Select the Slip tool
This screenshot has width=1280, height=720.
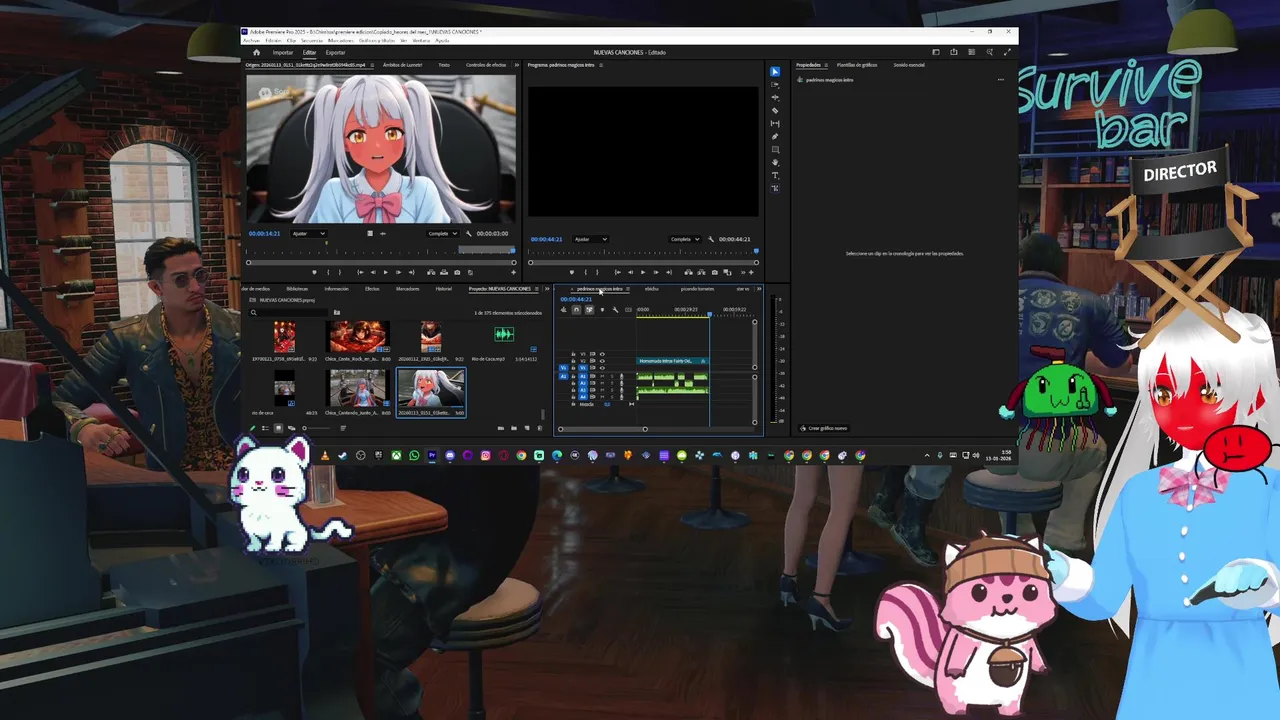click(x=775, y=123)
